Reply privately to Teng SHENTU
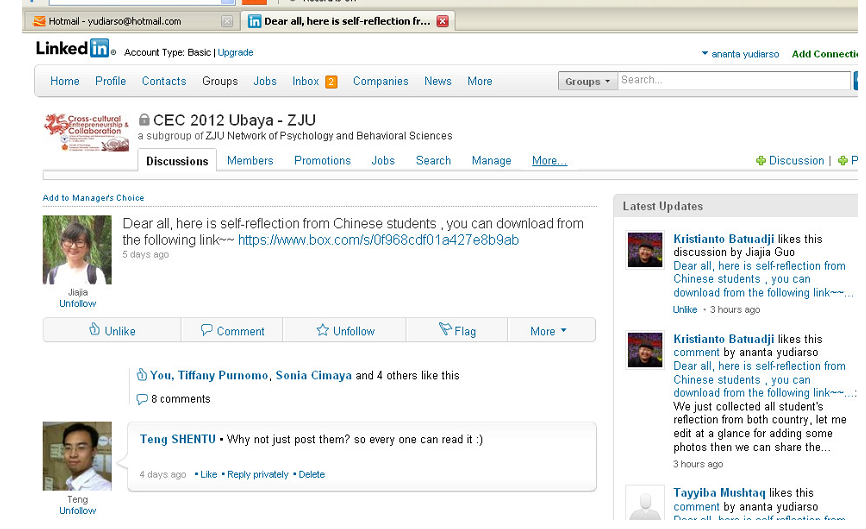Screen dimensions: 866x529 [x=257, y=474]
